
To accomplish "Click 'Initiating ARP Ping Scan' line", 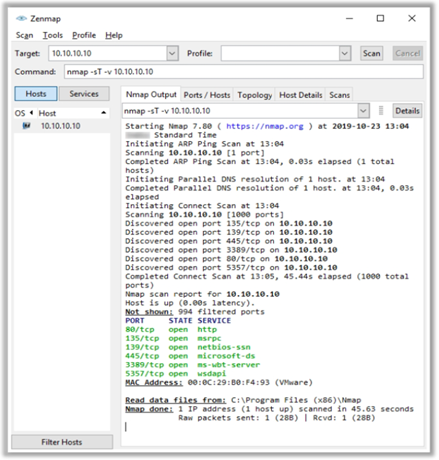I will 204,144.
